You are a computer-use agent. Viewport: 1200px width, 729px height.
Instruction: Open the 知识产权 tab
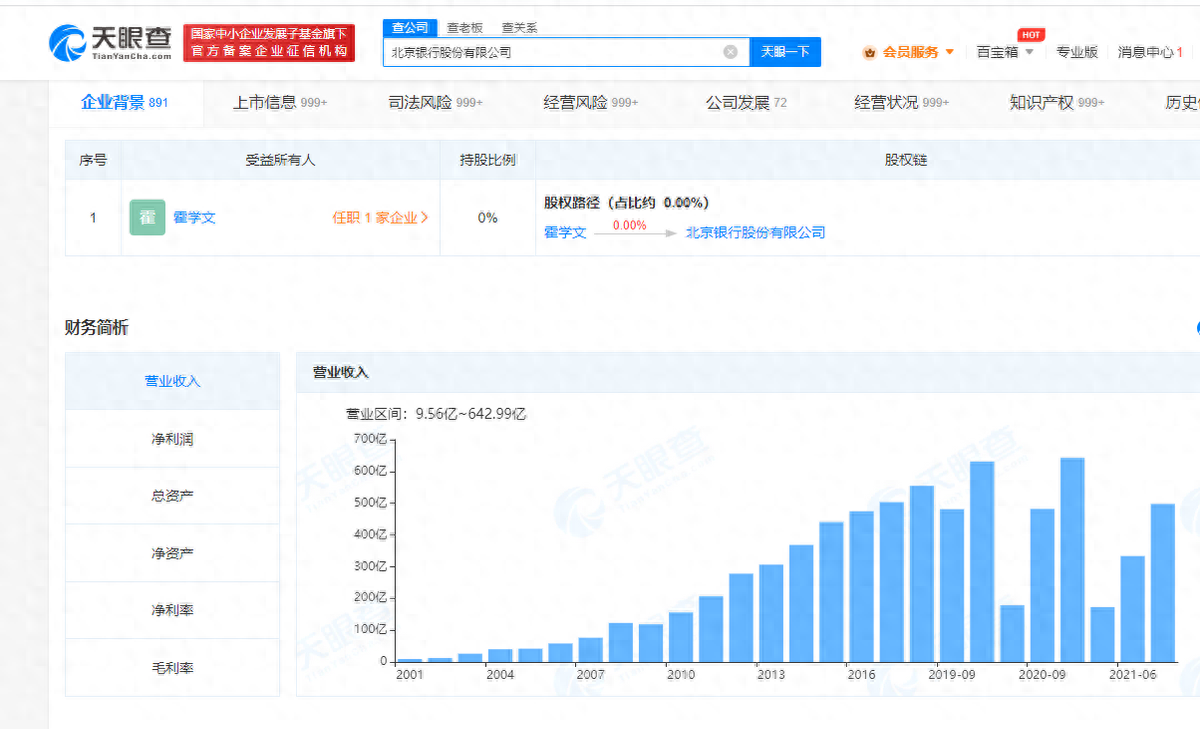click(1057, 102)
